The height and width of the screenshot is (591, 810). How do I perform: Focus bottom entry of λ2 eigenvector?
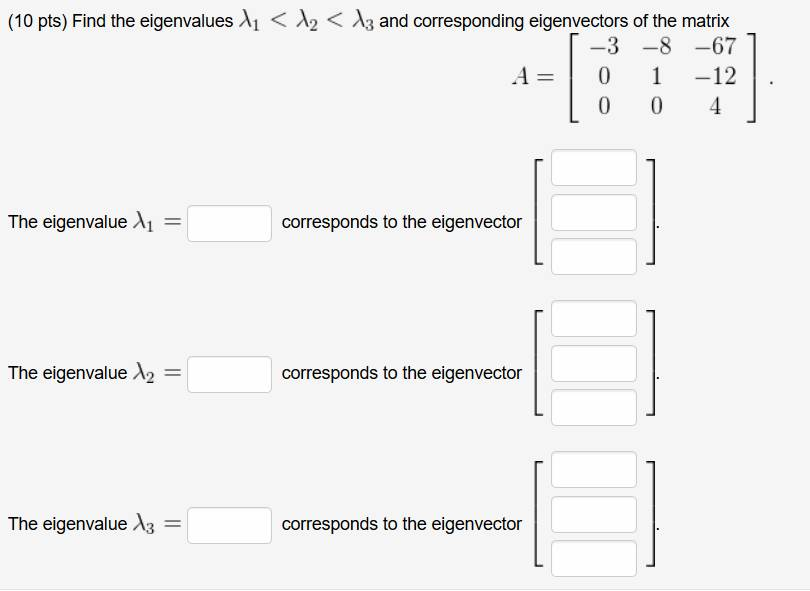click(x=594, y=408)
